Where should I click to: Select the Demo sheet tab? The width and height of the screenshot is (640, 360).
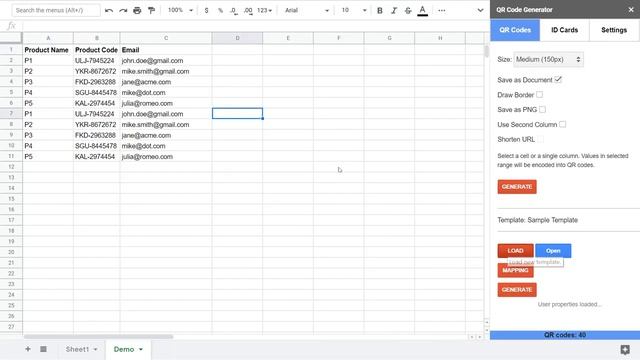click(x=124, y=349)
